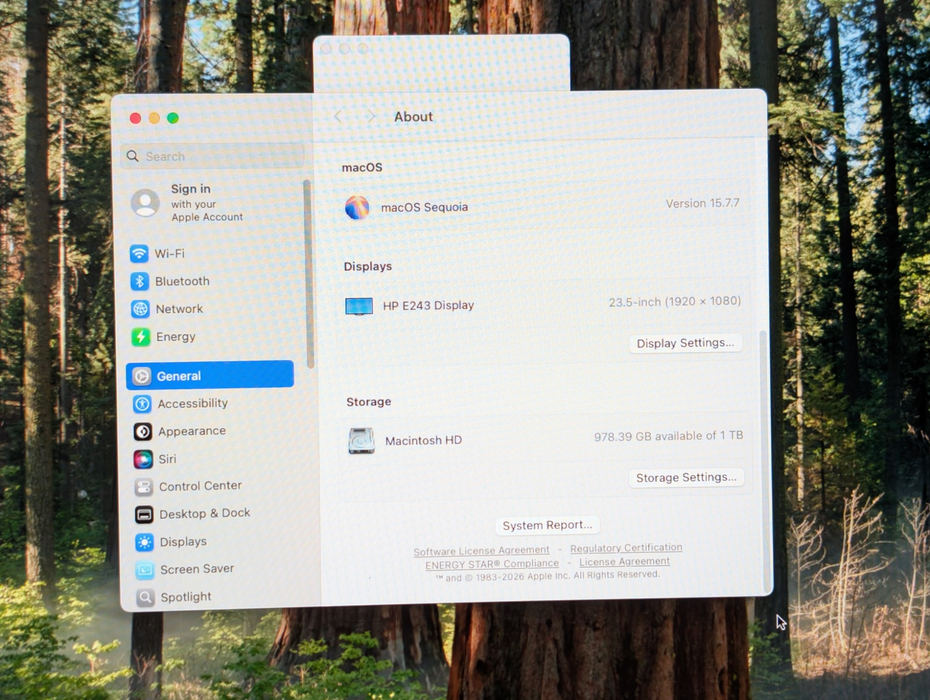Click the Energy lightning bolt icon

(x=141, y=336)
